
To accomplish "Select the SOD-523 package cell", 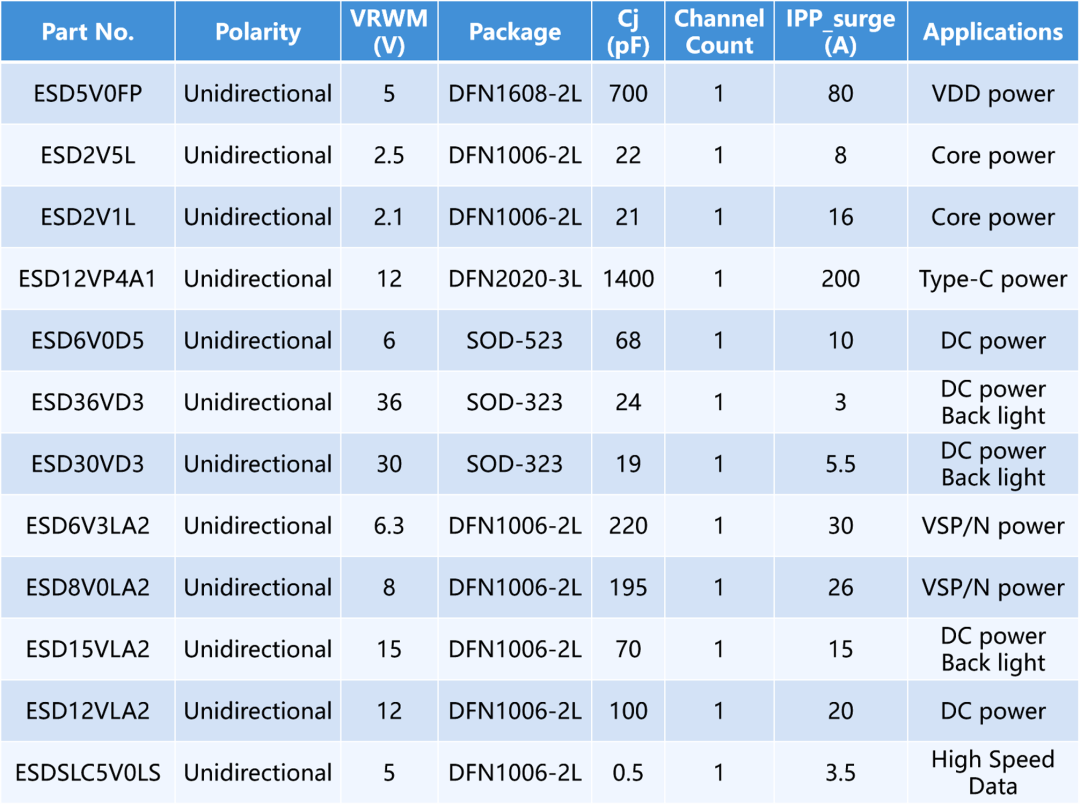I will [x=515, y=341].
